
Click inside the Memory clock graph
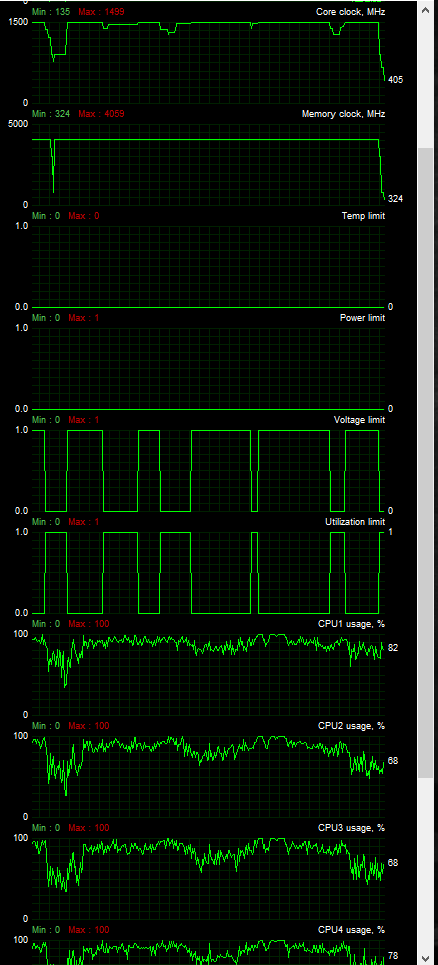pyautogui.click(x=208, y=164)
